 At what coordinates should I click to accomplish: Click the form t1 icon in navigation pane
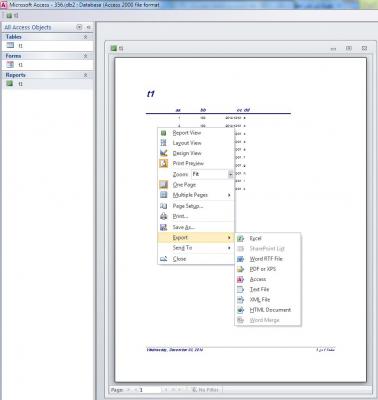[10, 64]
